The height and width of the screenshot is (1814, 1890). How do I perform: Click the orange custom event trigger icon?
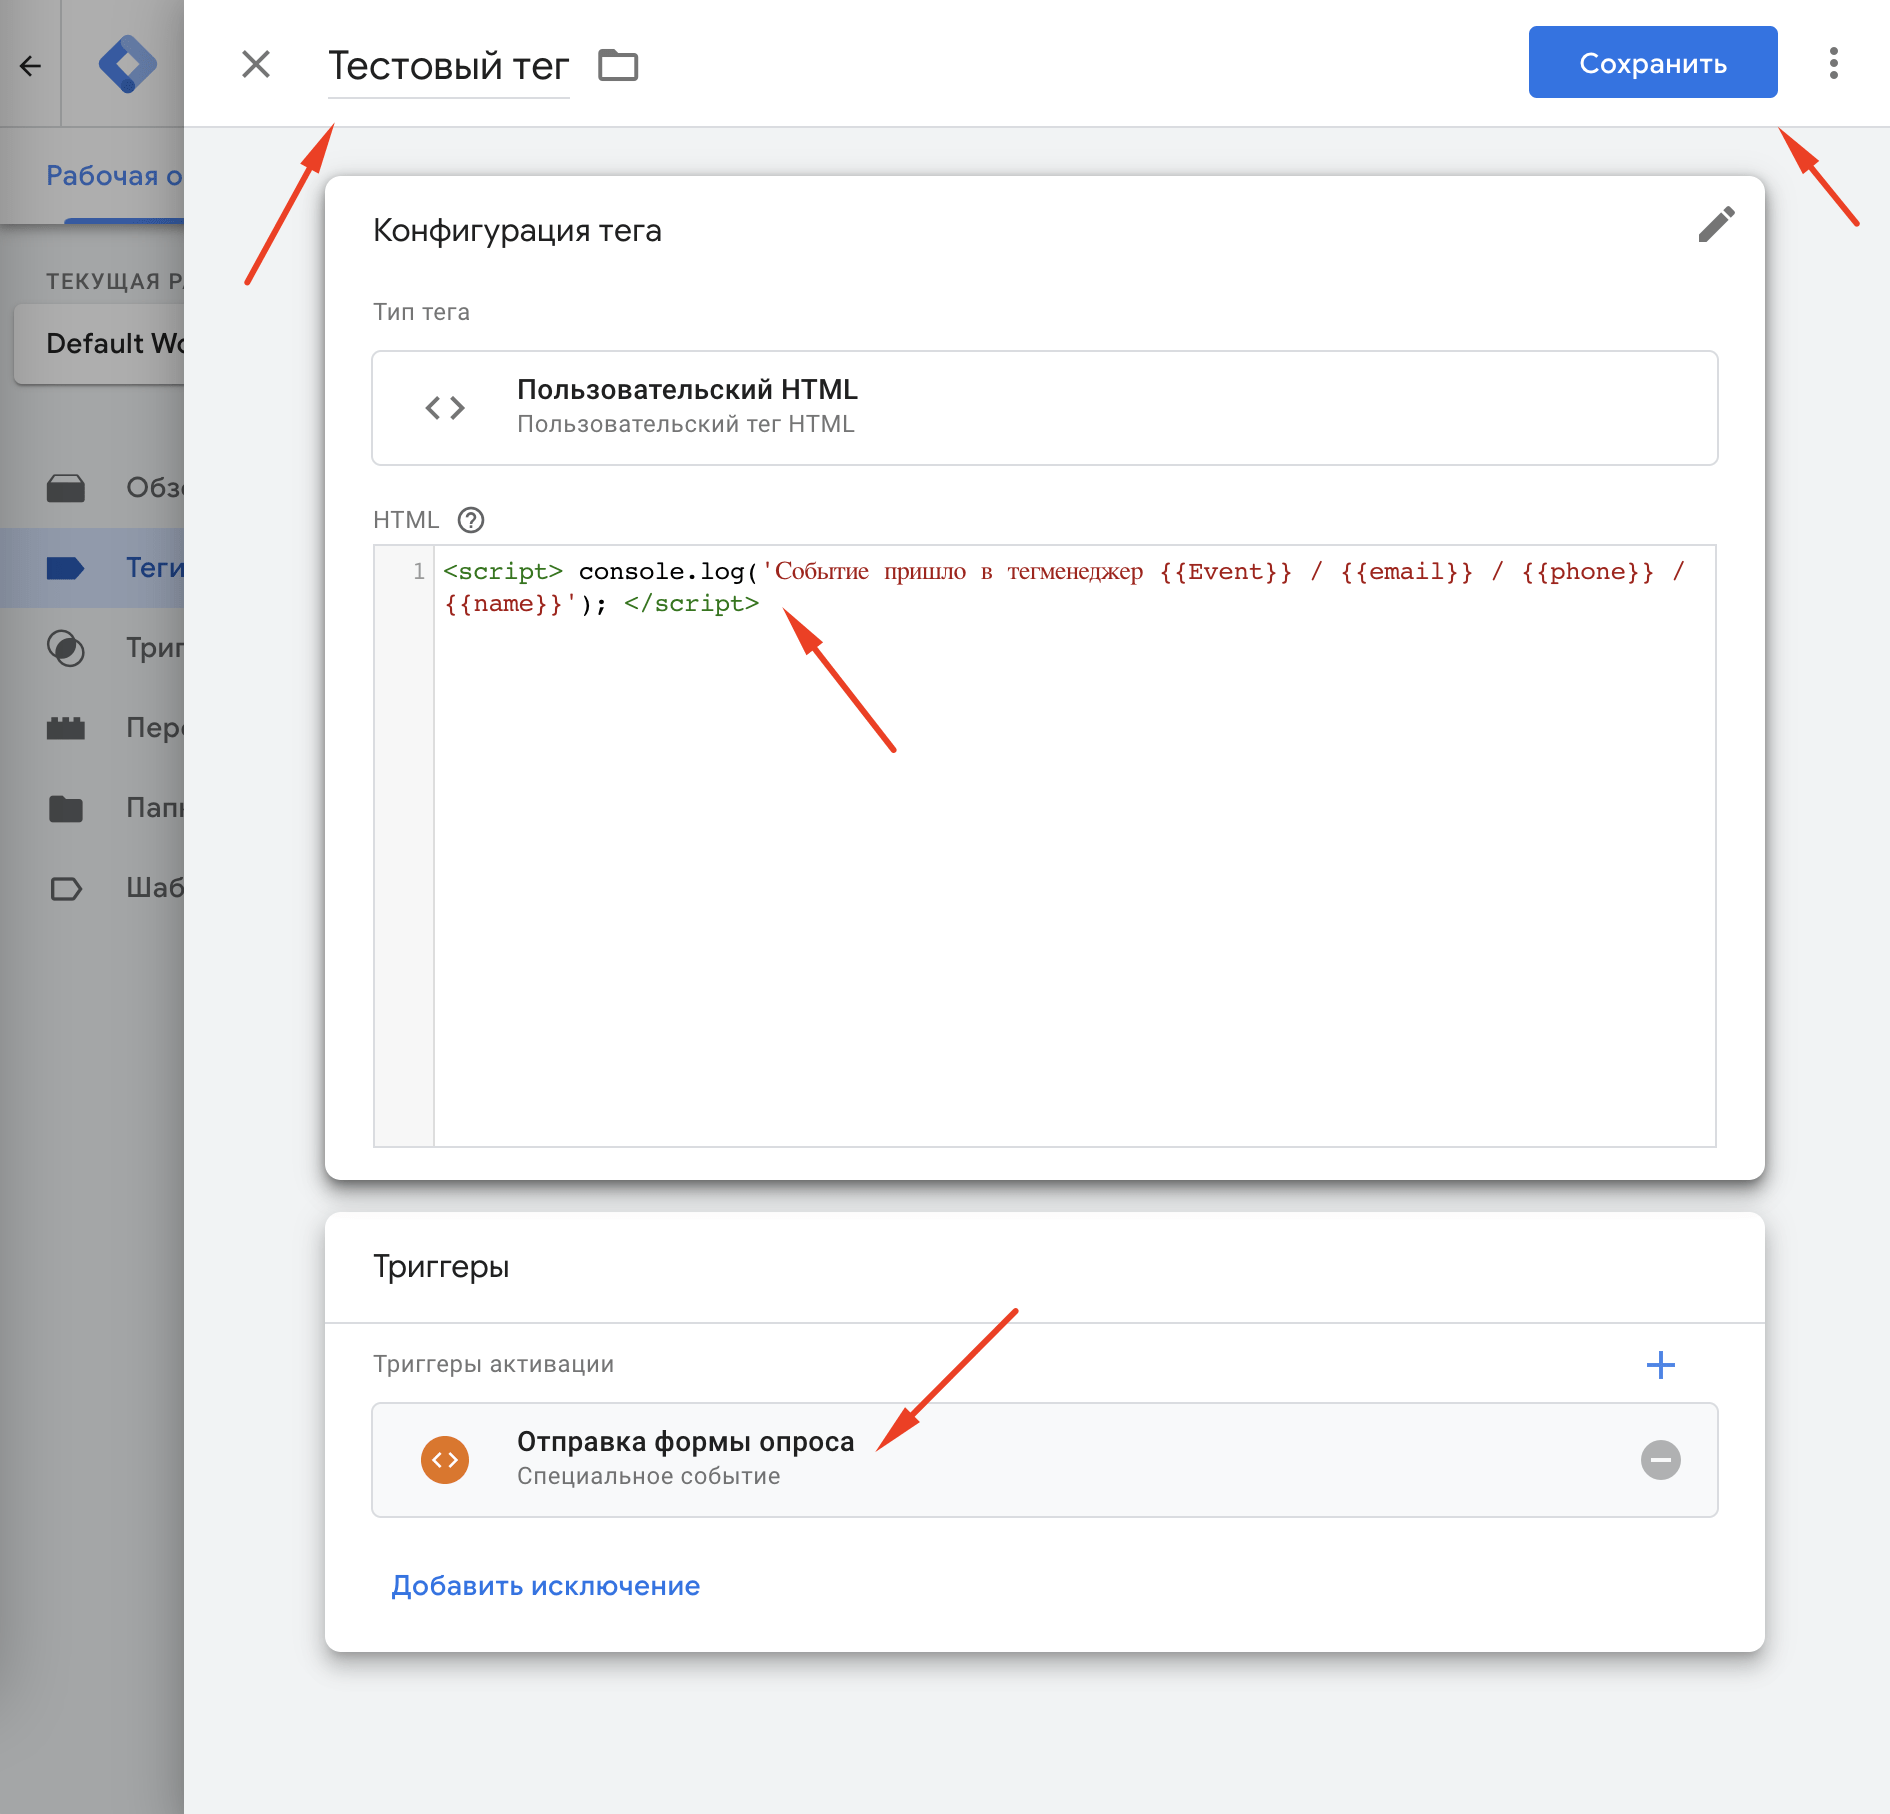tap(445, 1459)
